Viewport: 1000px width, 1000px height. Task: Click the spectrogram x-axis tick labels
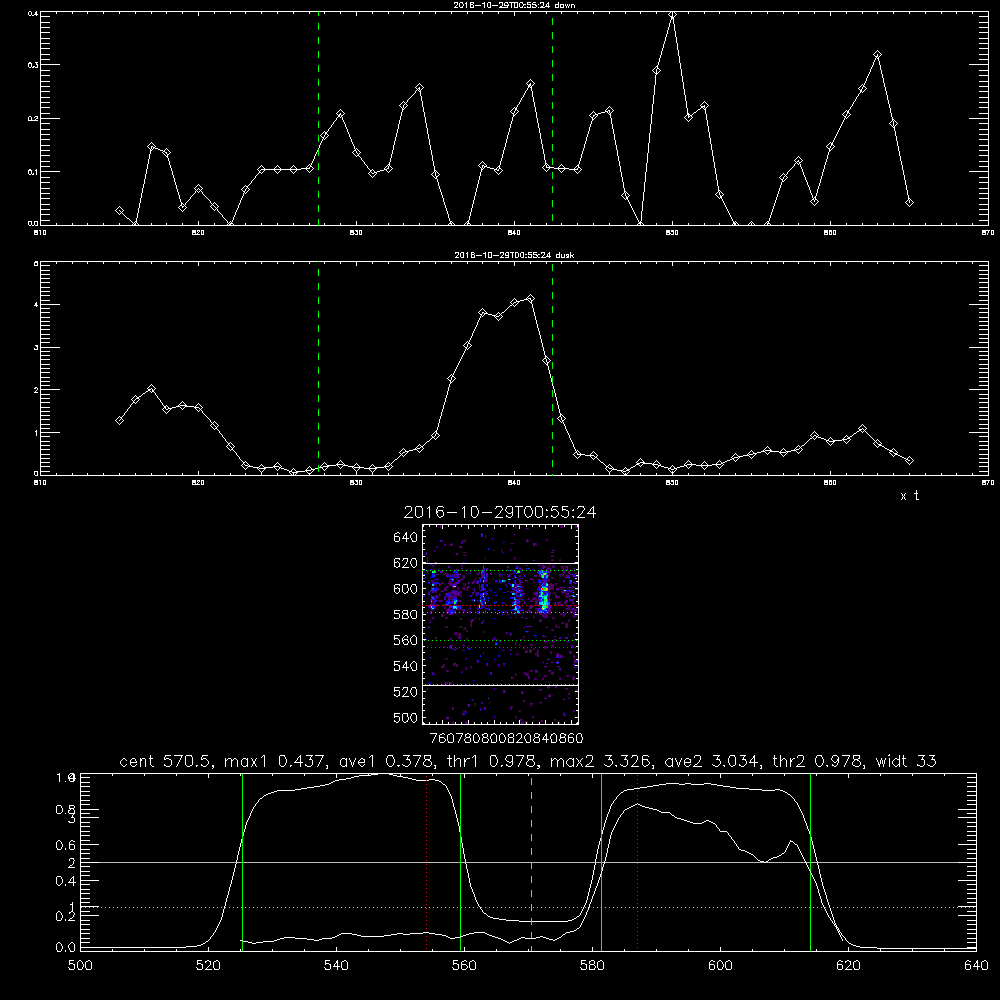point(506,739)
